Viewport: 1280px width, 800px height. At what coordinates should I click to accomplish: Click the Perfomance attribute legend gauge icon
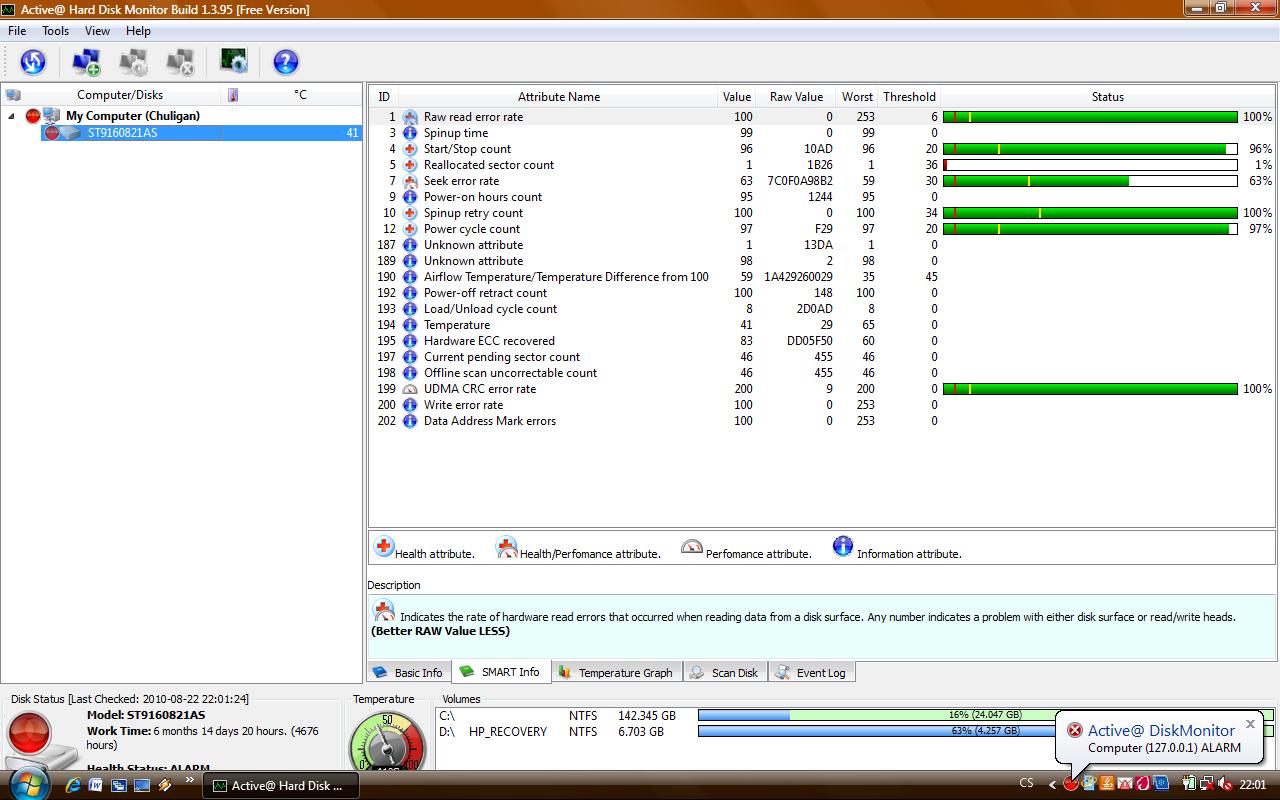pyautogui.click(x=692, y=547)
